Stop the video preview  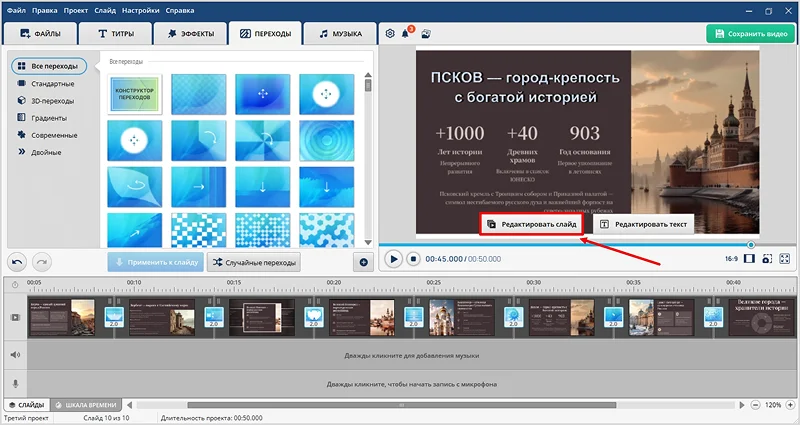[413, 259]
